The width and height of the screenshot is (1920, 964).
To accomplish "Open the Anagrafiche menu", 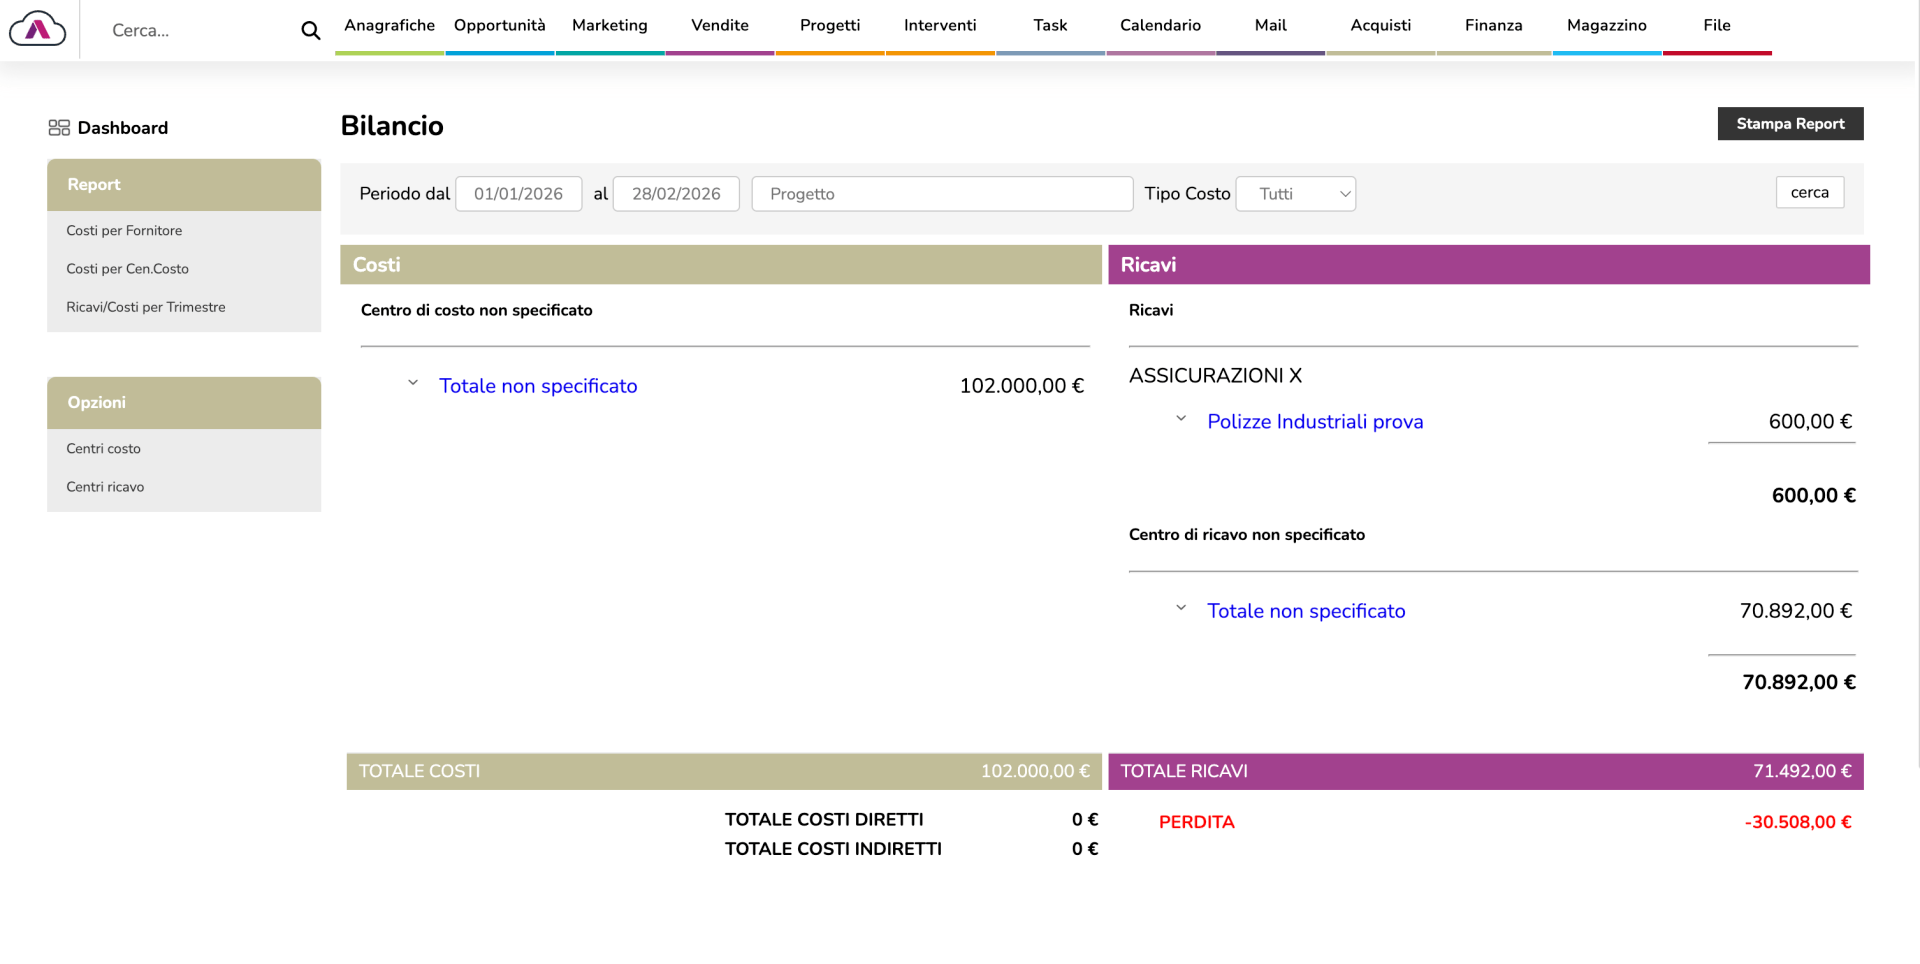I will pos(389,26).
